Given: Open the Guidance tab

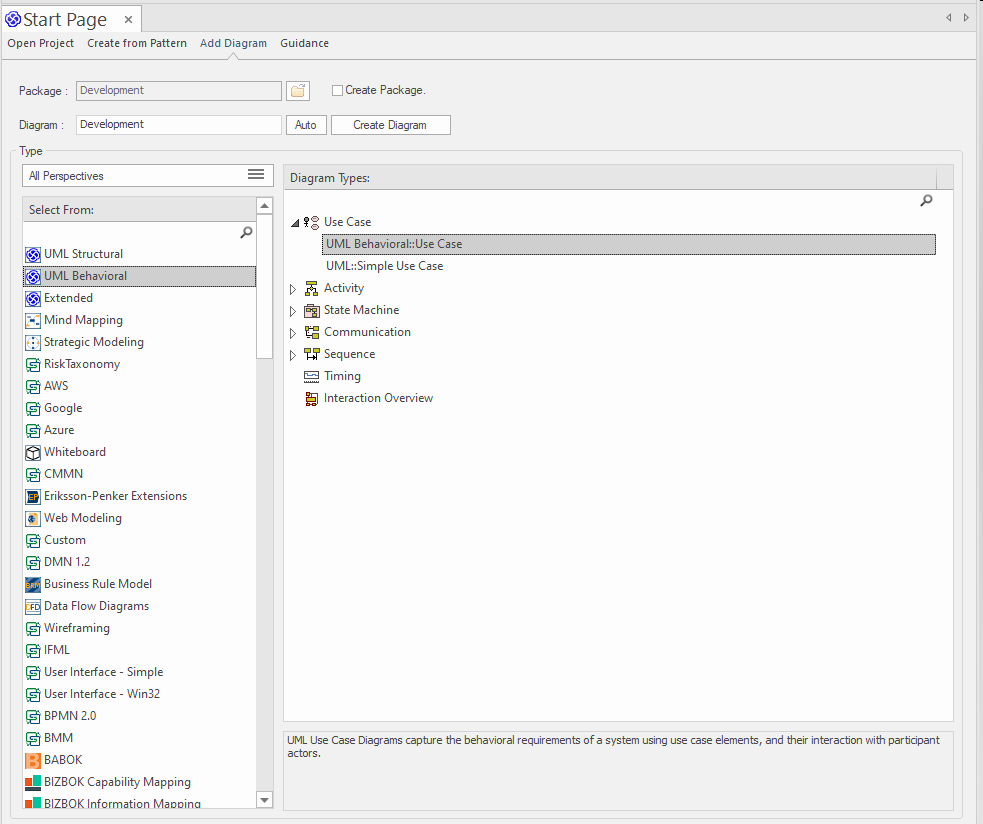Looking at the screenshot, I should point(304,43).
